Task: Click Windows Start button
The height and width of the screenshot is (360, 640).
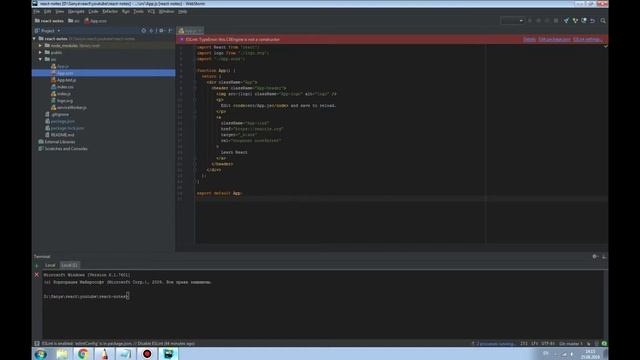Action: click(41, 354)
